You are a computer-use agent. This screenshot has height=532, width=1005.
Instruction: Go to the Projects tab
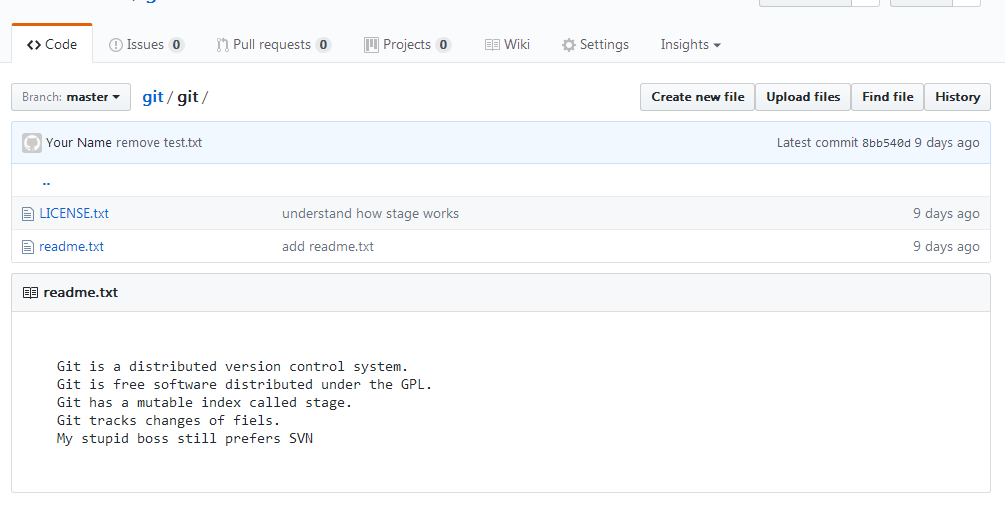point(407,44)
